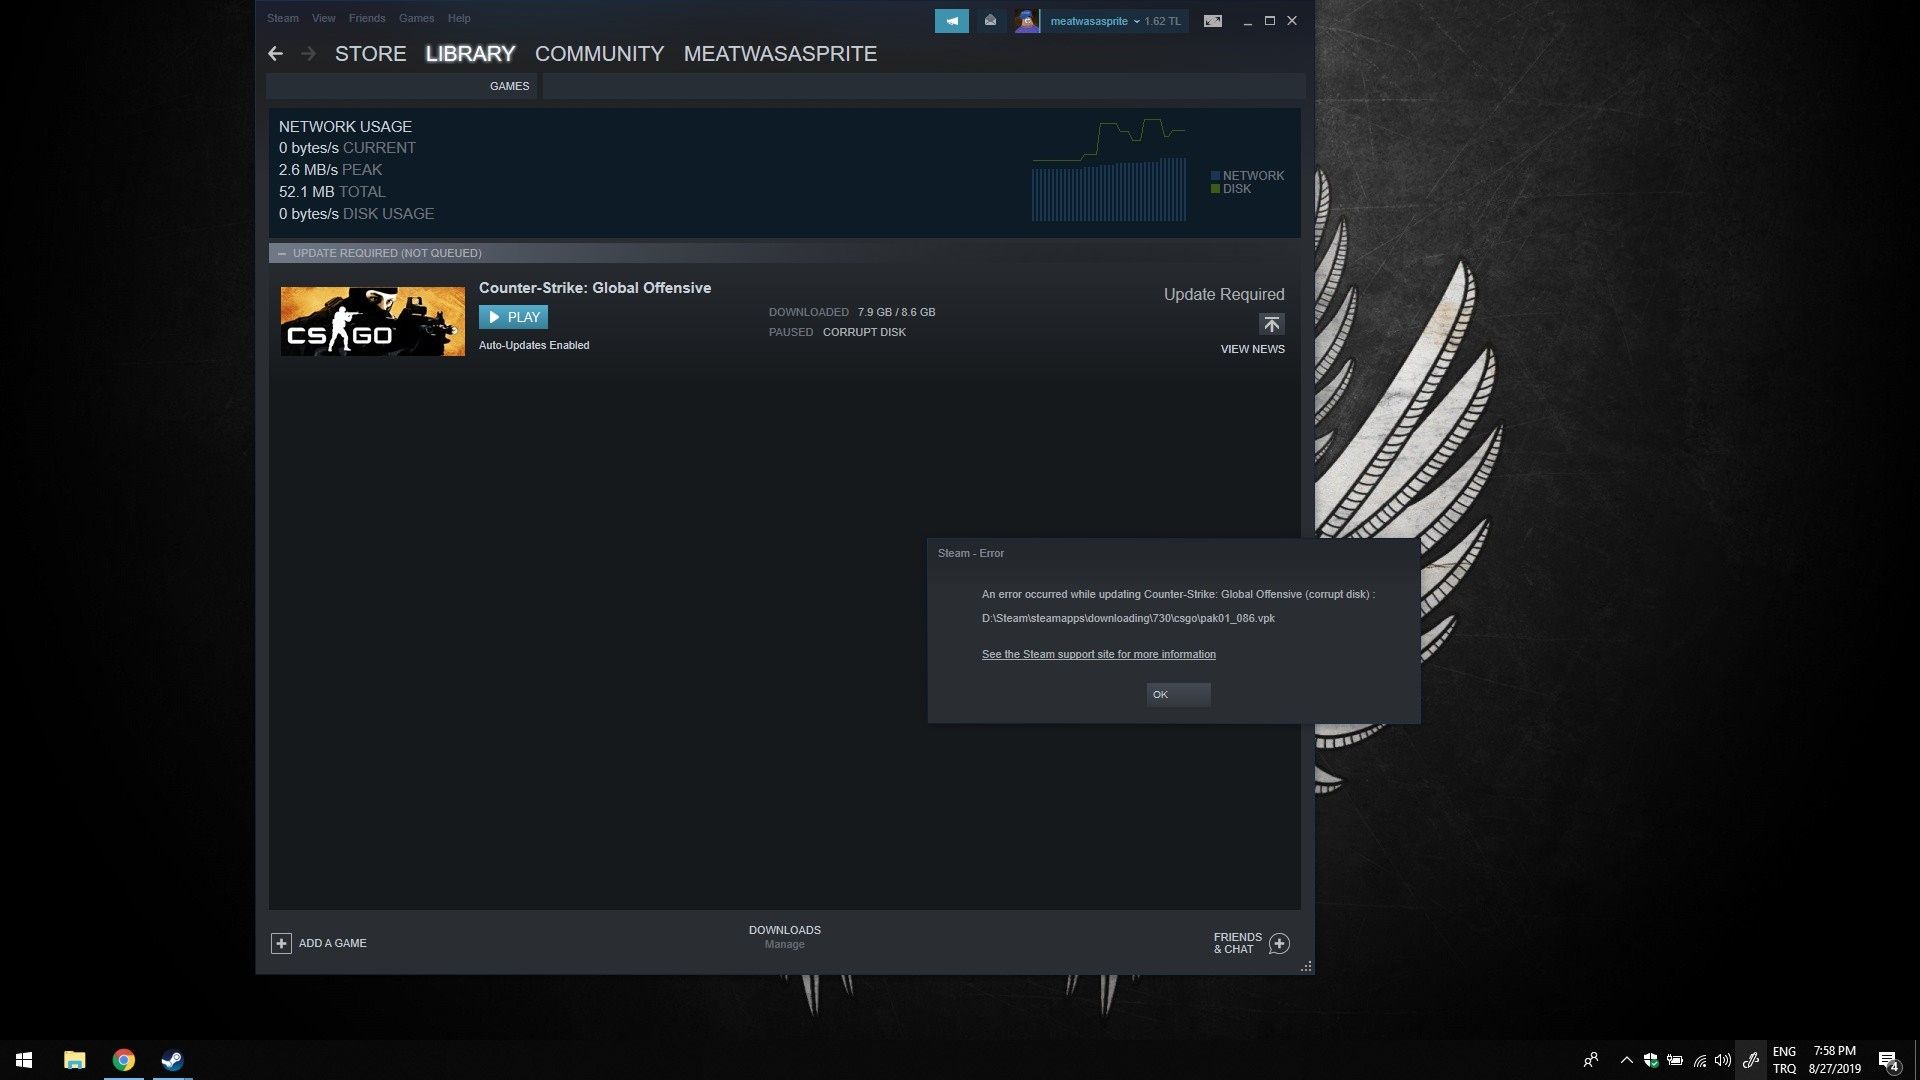The image size is (1920, 1080).
Task: Move CS:GO to top of download queue
Action: (1271, 324)
